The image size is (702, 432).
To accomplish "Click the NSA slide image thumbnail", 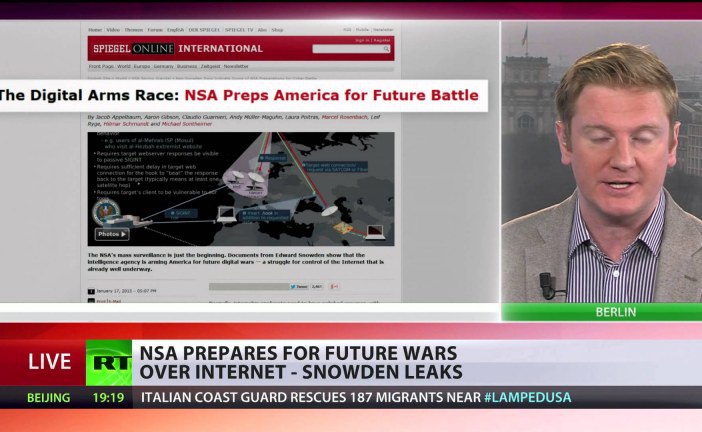I will point(241,189).
